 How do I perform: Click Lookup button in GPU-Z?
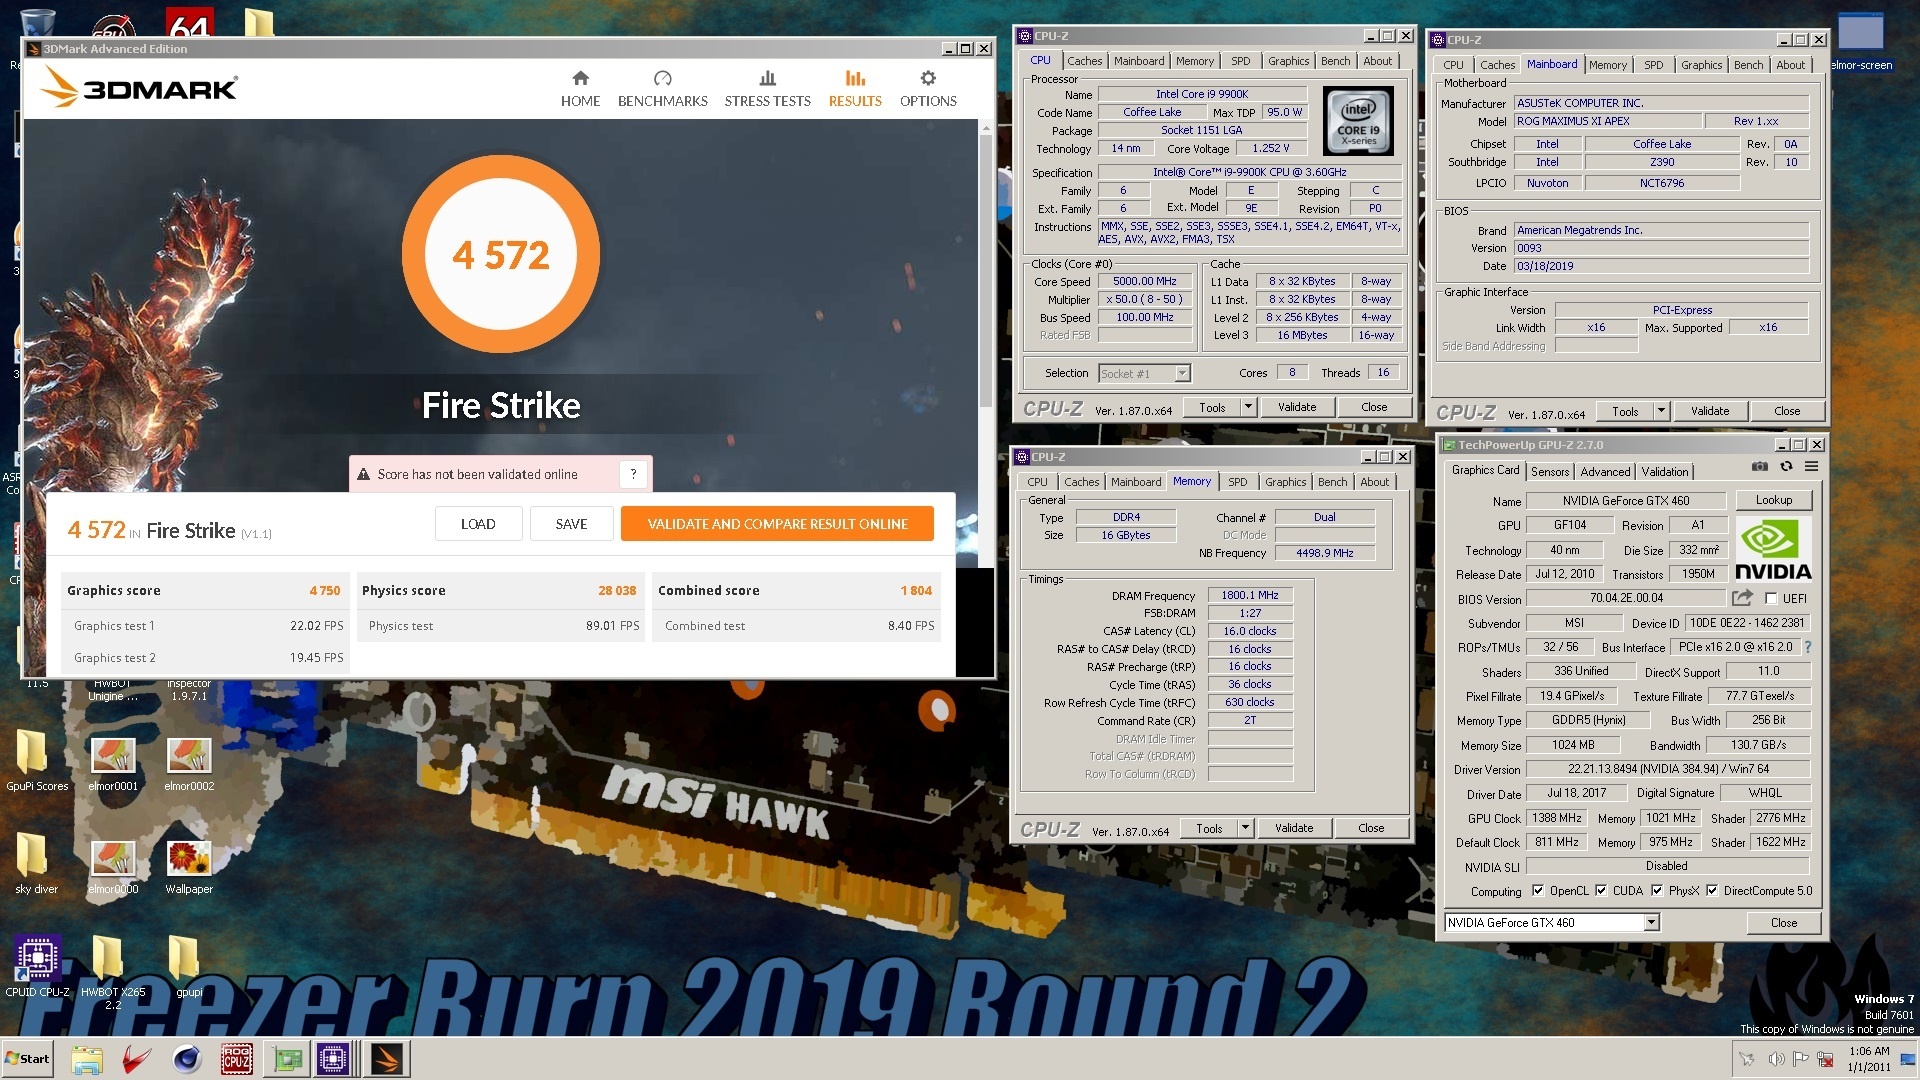point(1773,500)
